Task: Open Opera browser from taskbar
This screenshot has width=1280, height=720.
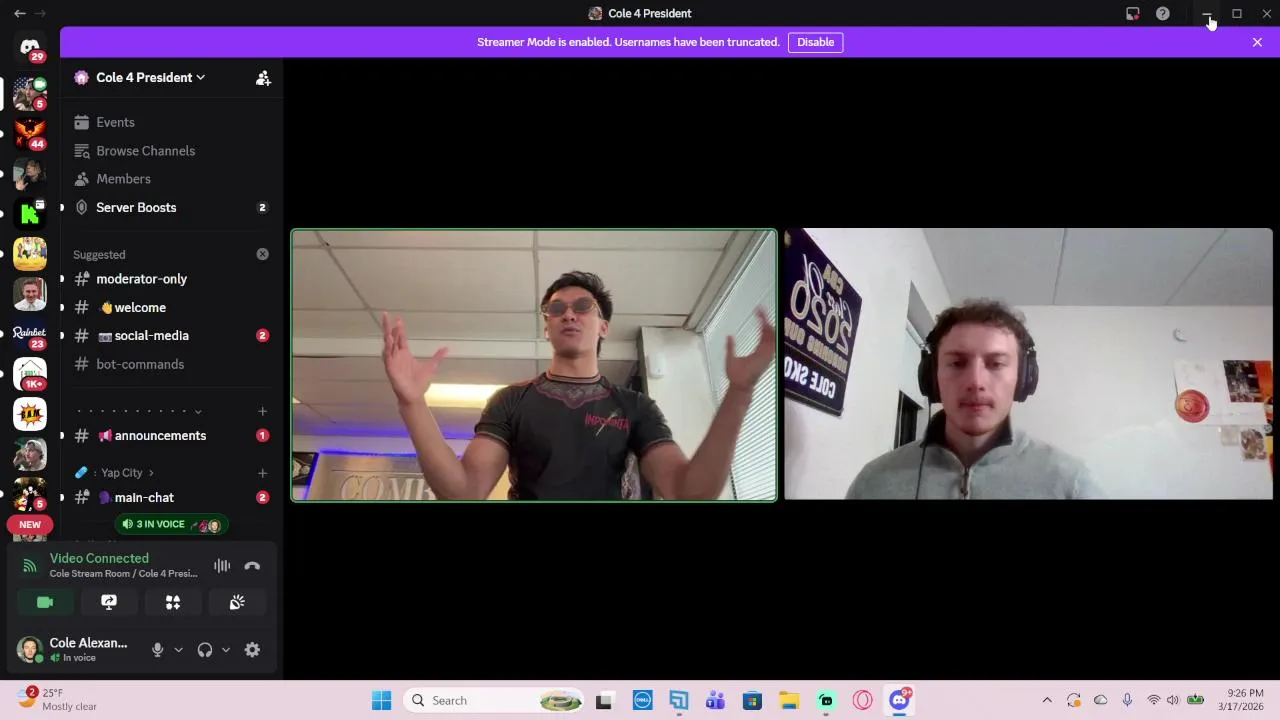Action: pyautogui.click(x=863, y=700)
